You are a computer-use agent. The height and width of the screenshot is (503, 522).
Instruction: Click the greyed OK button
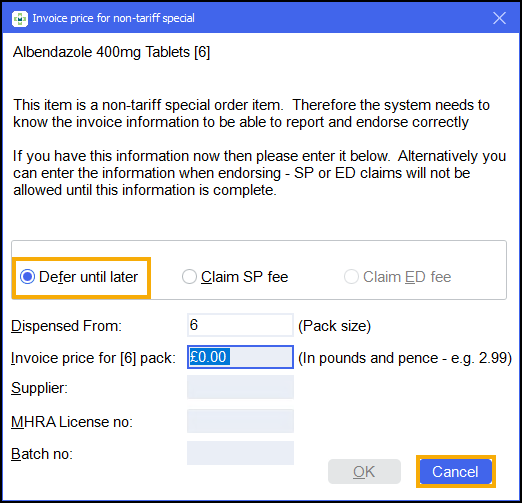(x=364, y=471)
